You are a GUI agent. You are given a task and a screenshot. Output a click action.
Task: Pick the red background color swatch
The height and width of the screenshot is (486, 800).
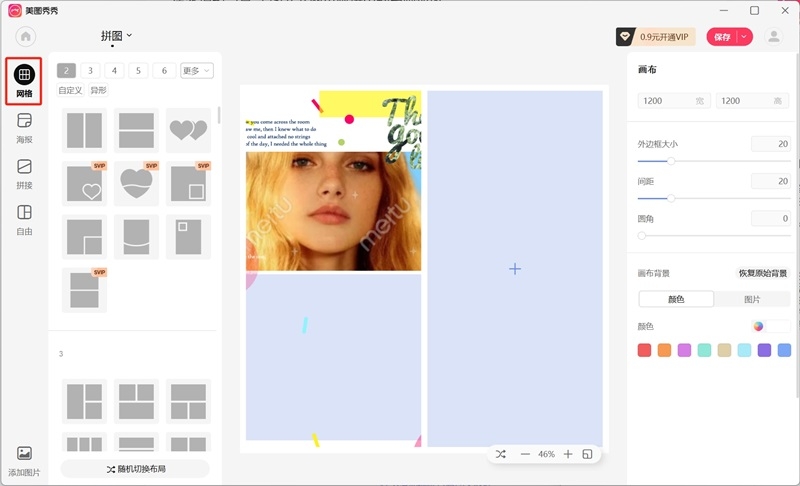pos(645,350)
